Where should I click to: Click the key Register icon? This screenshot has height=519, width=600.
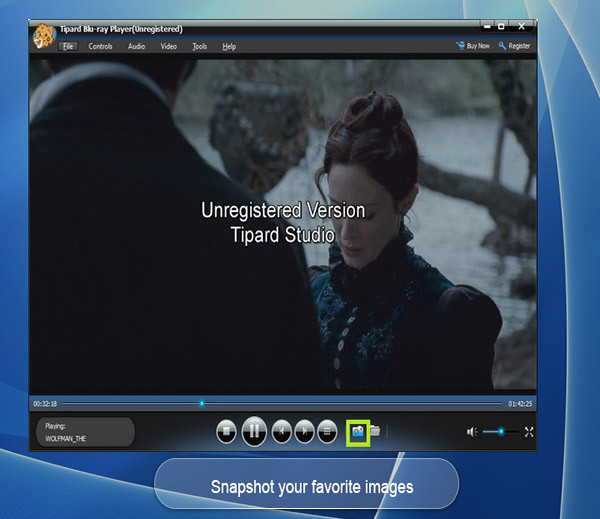[x=502, y=46]
